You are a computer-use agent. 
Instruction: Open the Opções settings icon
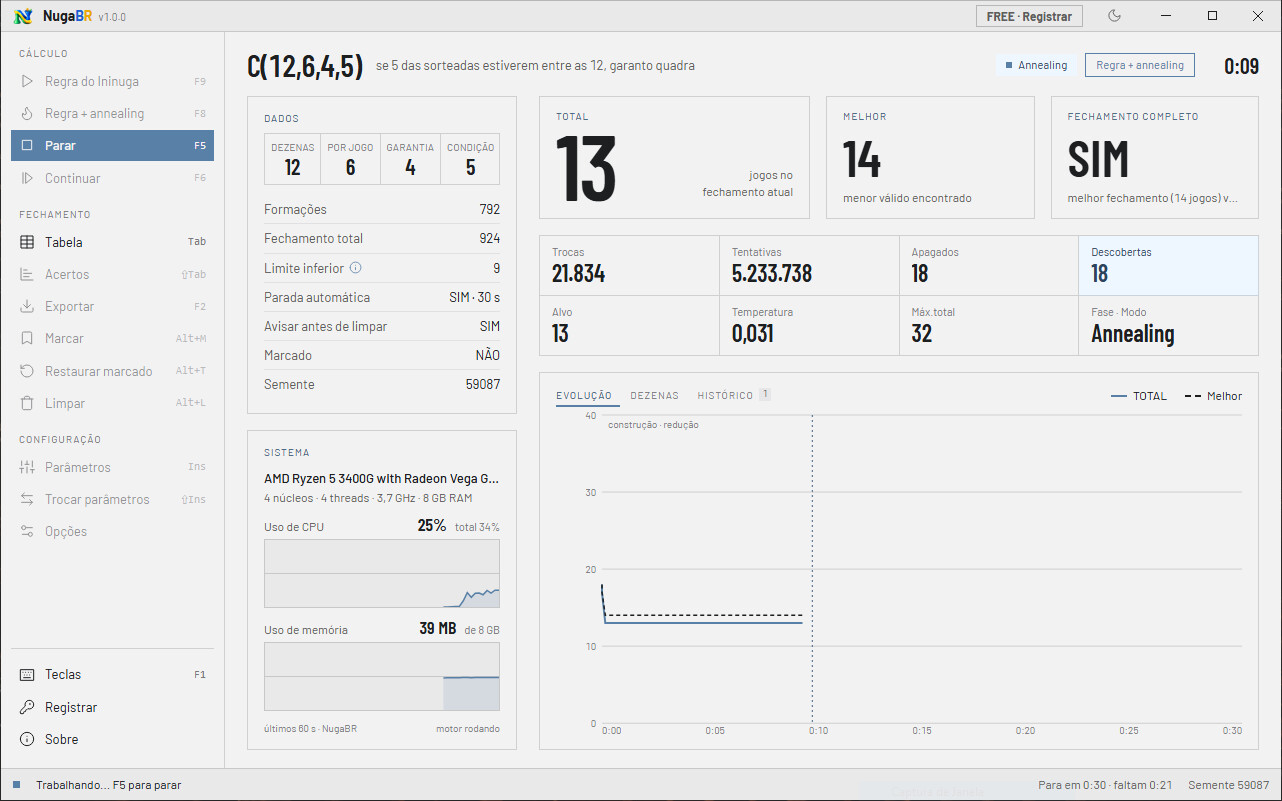click(27, 531)
